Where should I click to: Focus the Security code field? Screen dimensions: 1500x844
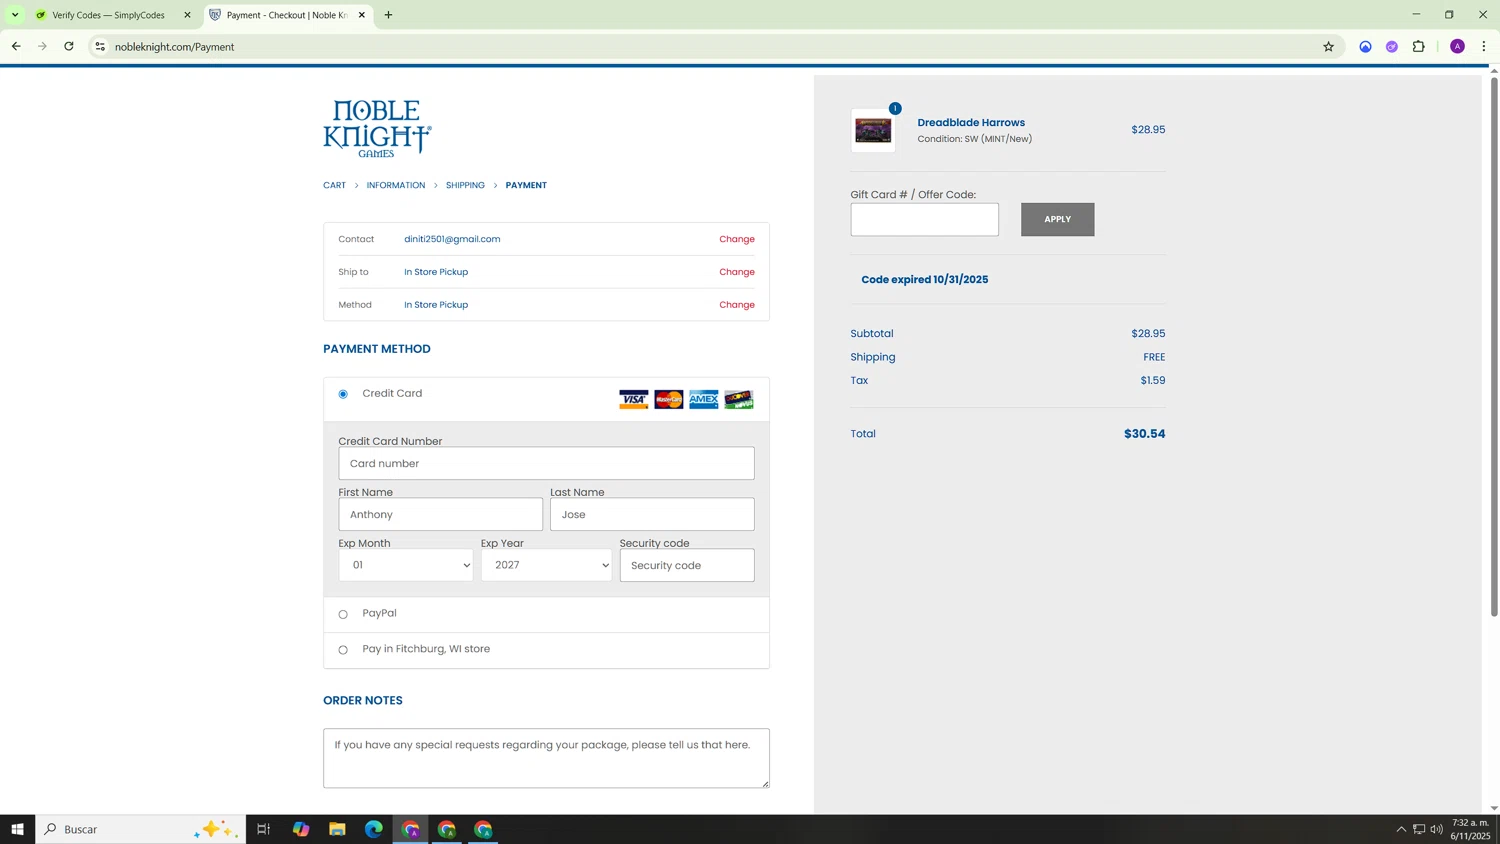pyautogui.click(x=687, y=565)
